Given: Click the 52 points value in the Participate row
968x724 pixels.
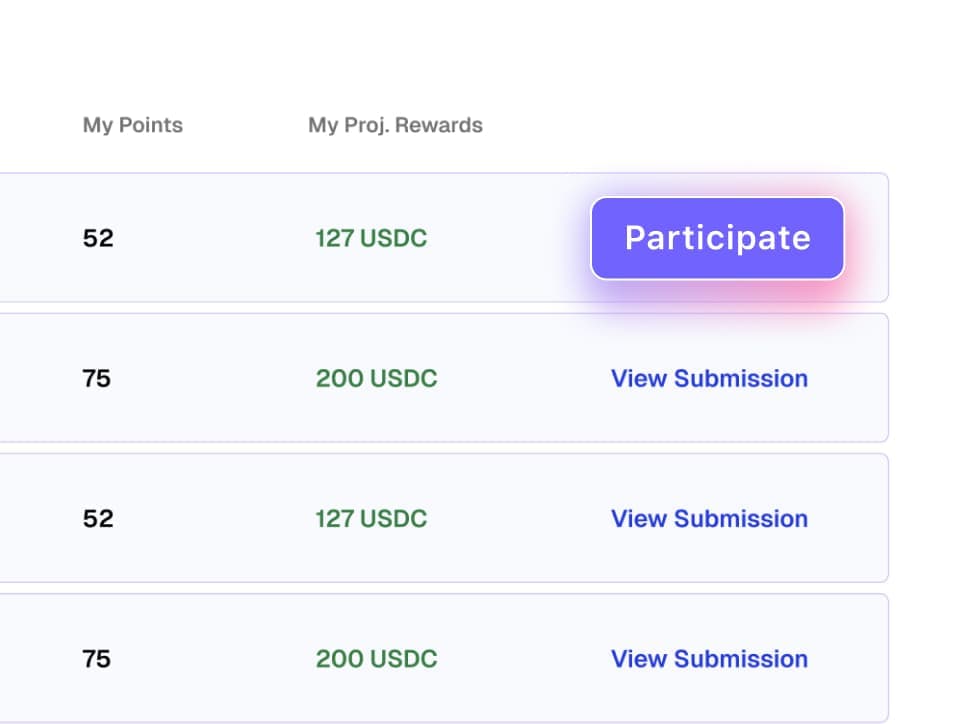Looking at the screenshot, I should pos(98,239).
